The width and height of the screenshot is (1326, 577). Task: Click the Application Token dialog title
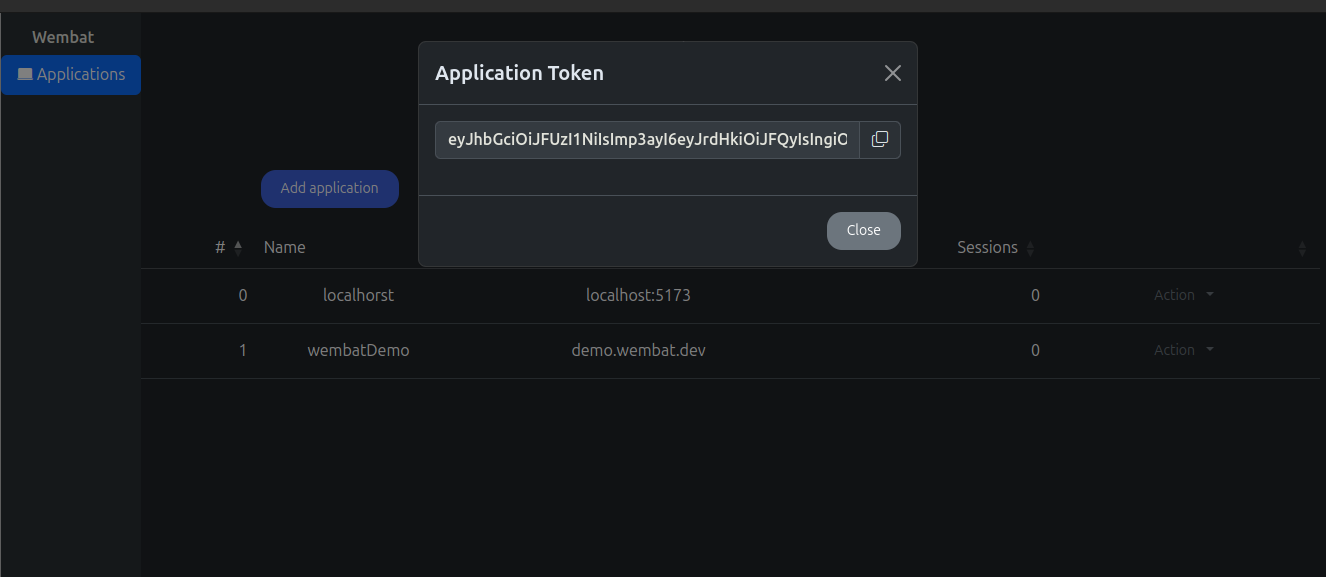coord(519,73)
